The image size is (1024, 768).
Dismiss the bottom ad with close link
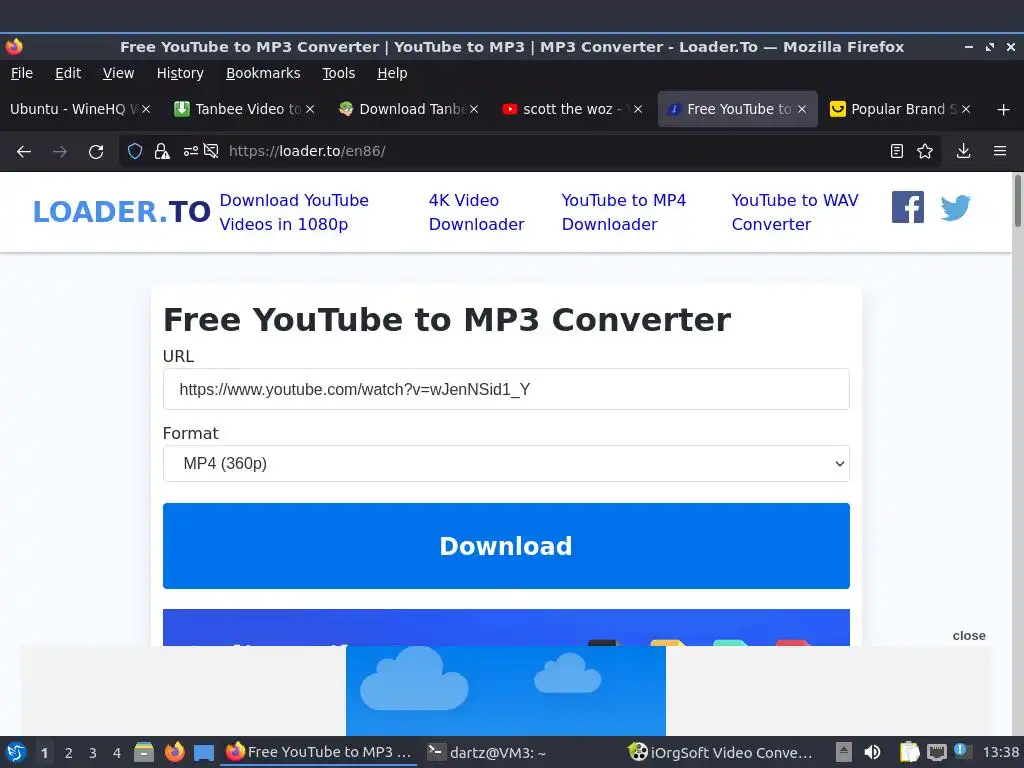[x=968, y=635]
